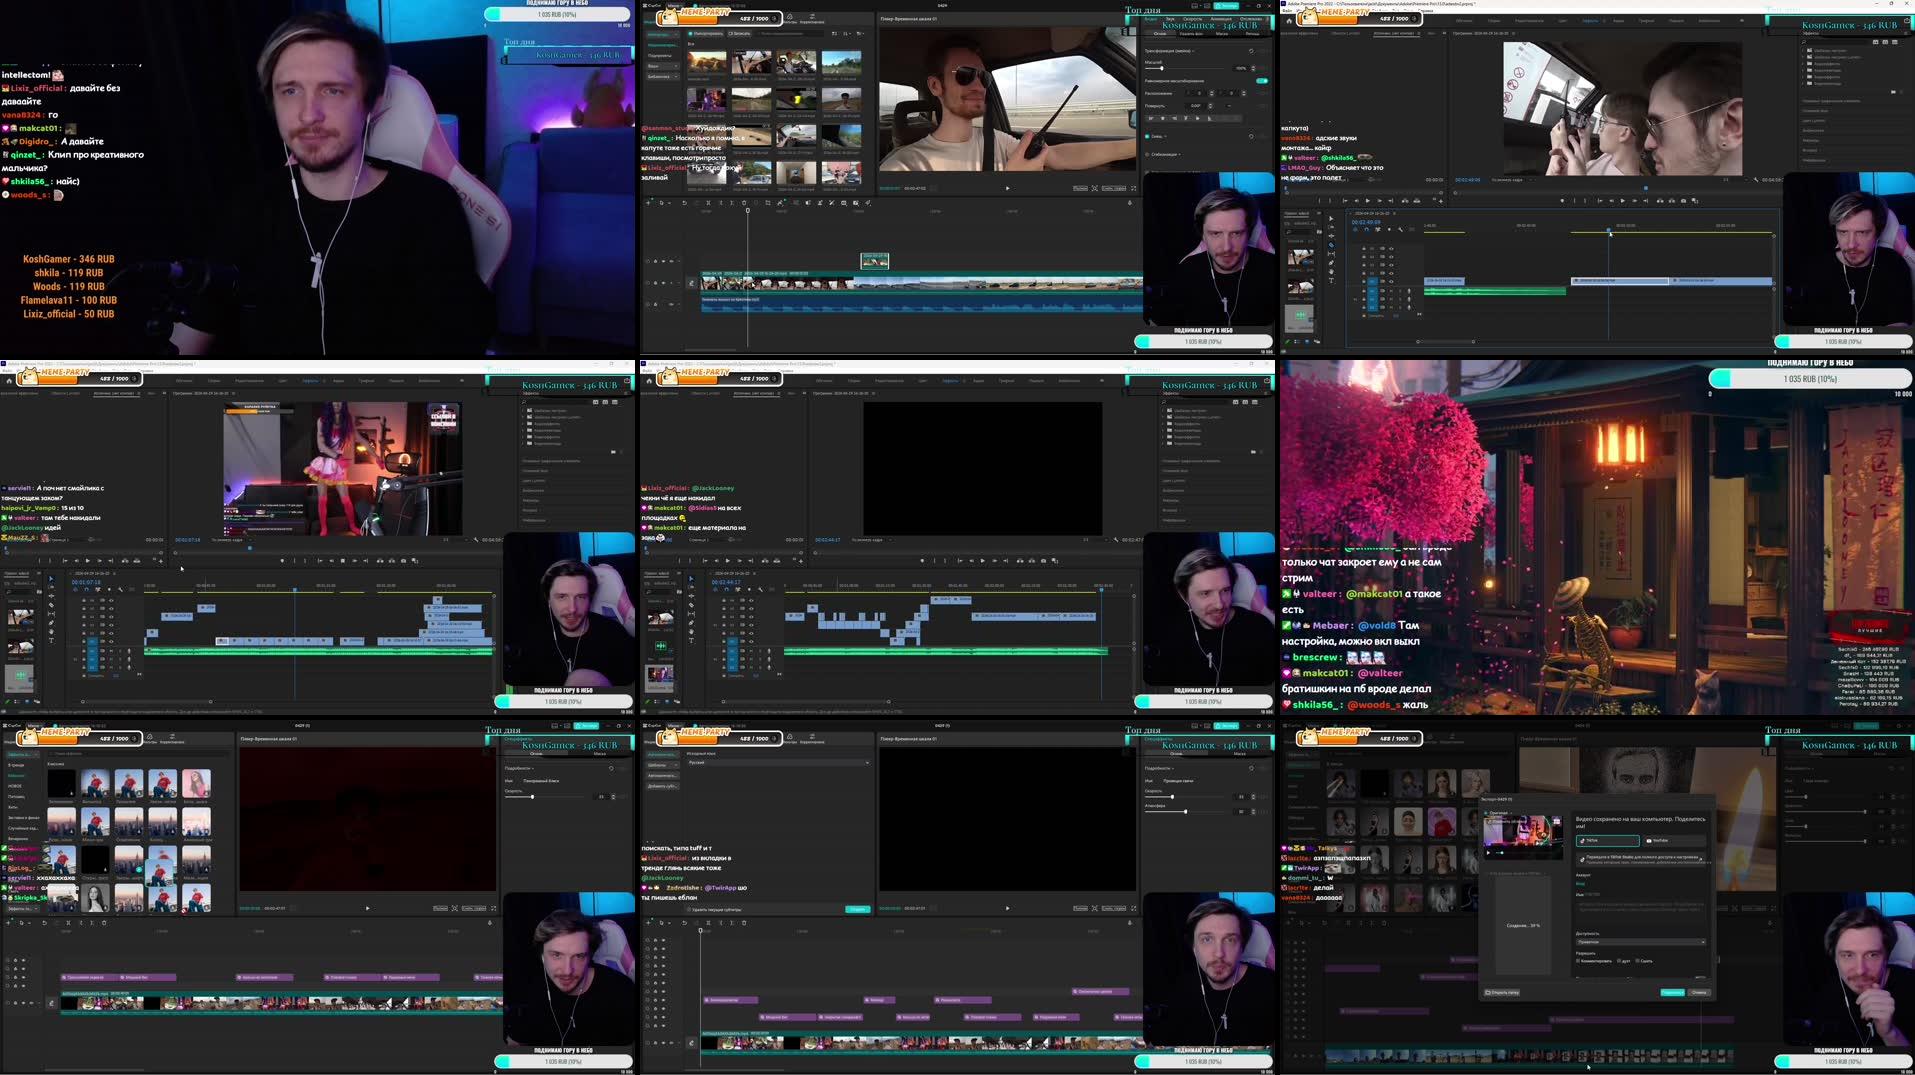Click trash delete icon in driver-video timeline toolbar
This screenshot has height=1075, width=1915.
[744, 203]
